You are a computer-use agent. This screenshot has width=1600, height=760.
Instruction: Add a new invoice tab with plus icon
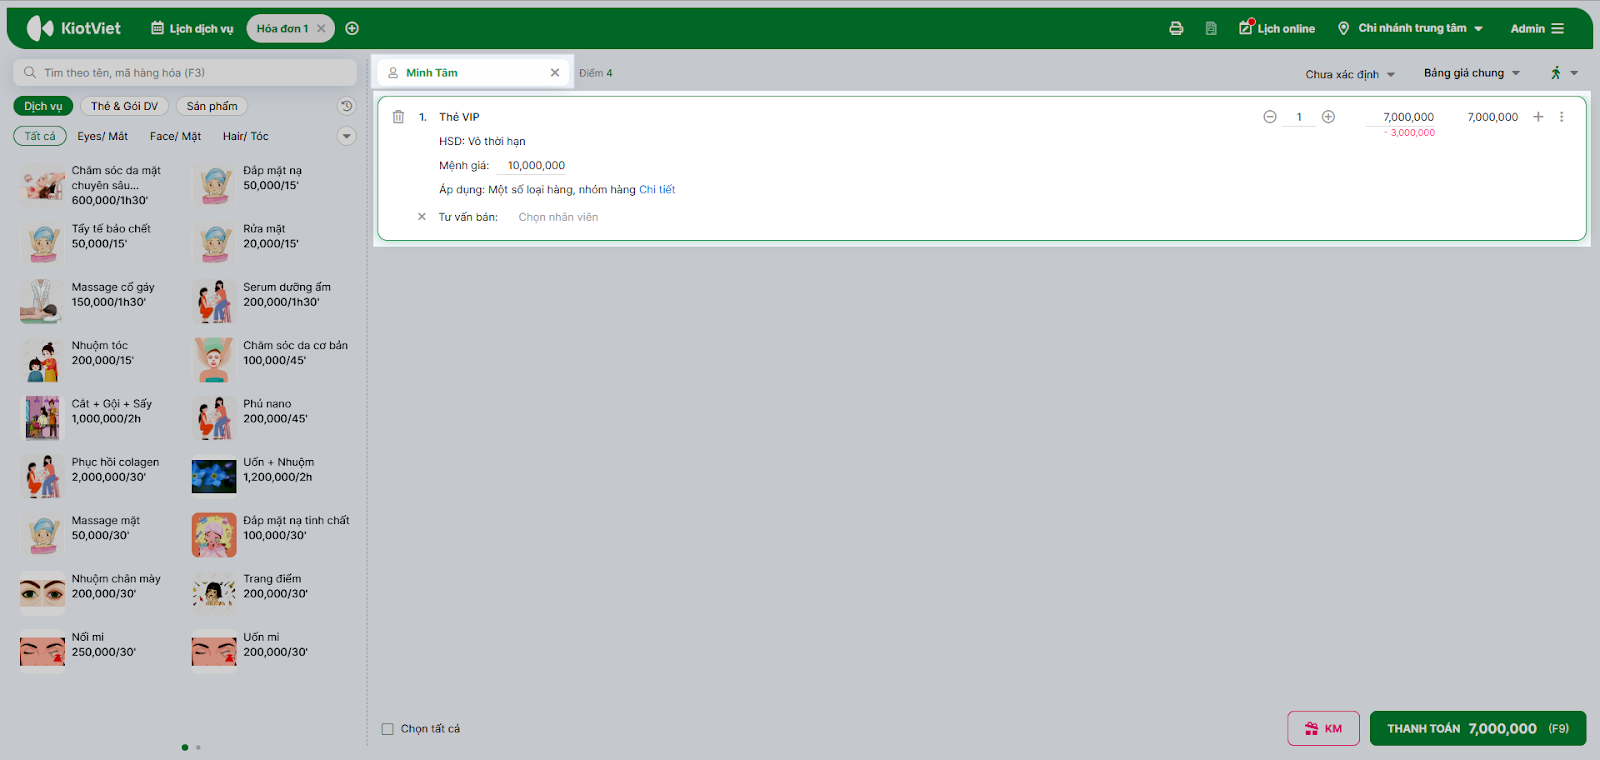click(352, 29)
